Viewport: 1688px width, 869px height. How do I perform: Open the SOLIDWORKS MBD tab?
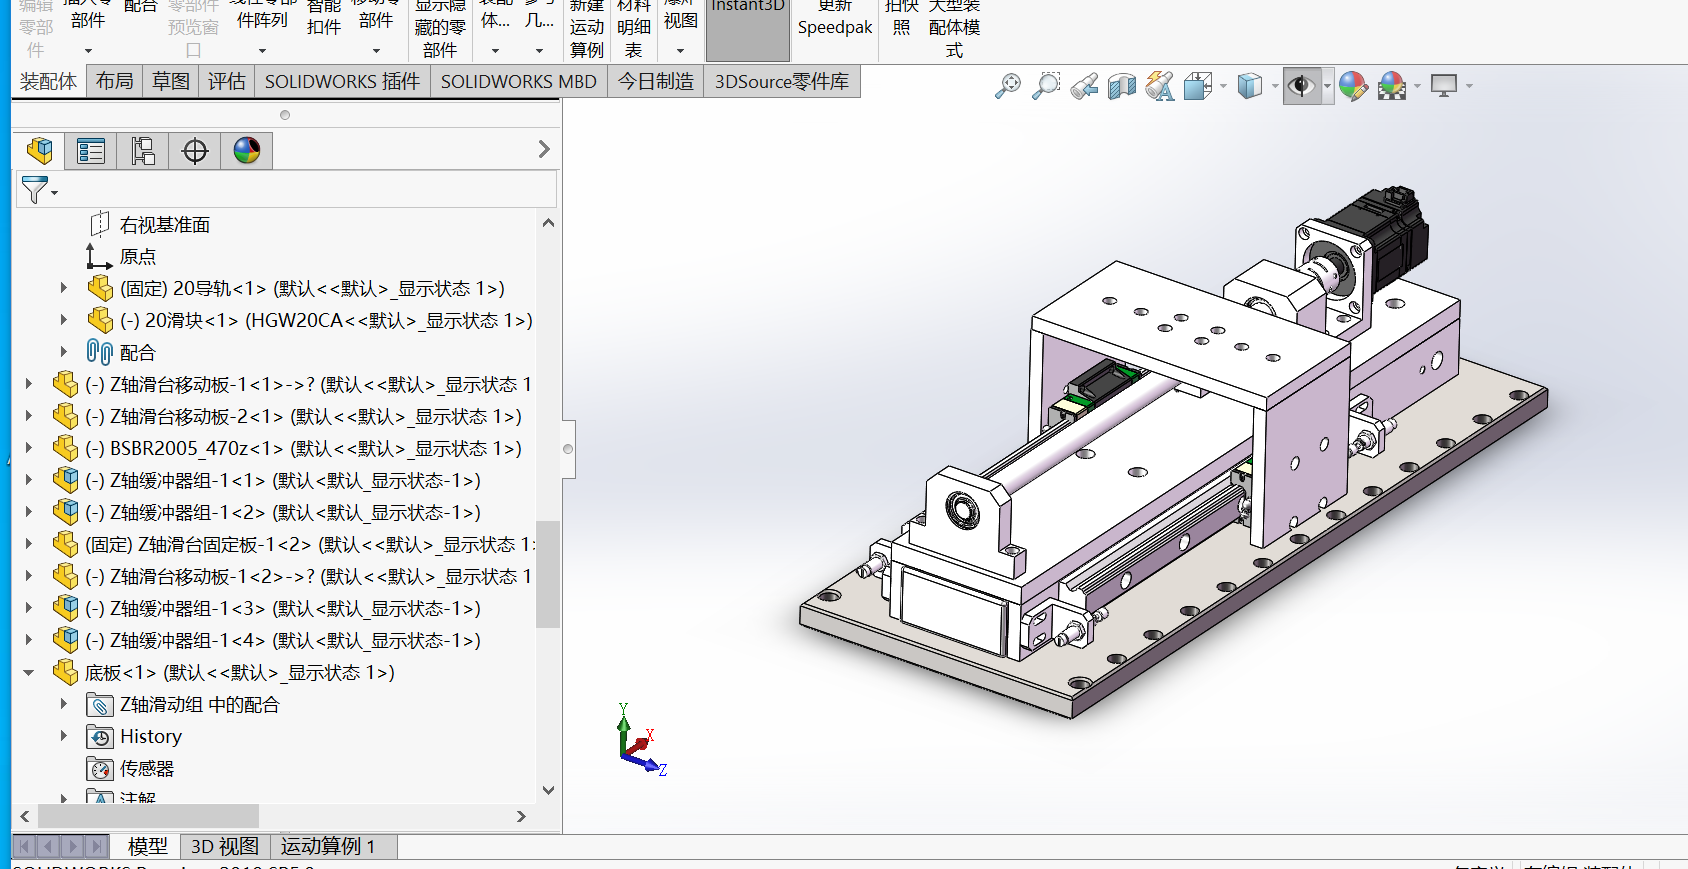[519, 81]
